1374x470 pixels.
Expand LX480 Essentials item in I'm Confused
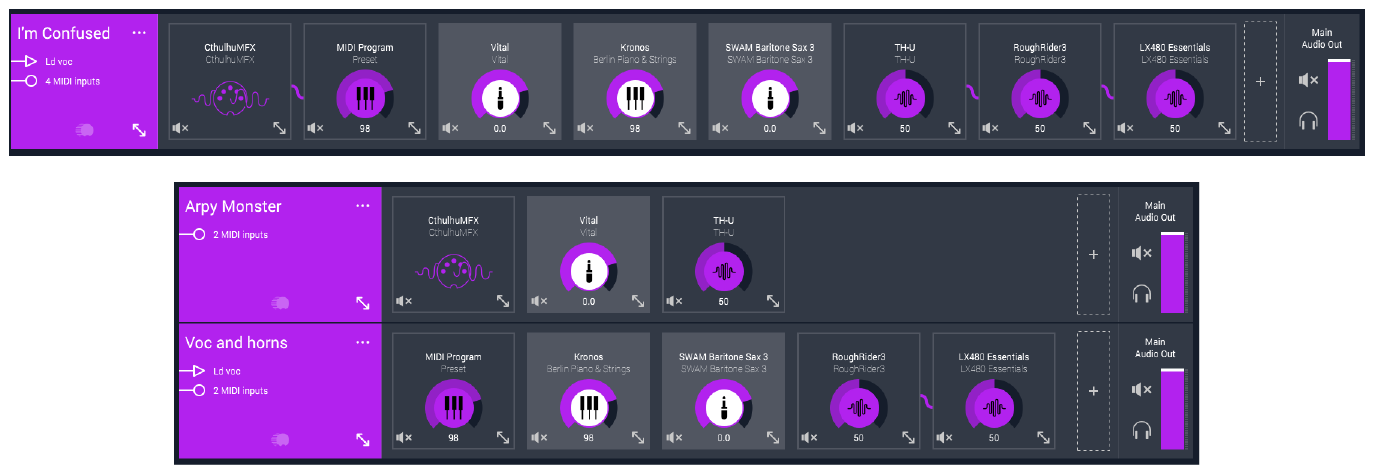[x=1224, y=128]
